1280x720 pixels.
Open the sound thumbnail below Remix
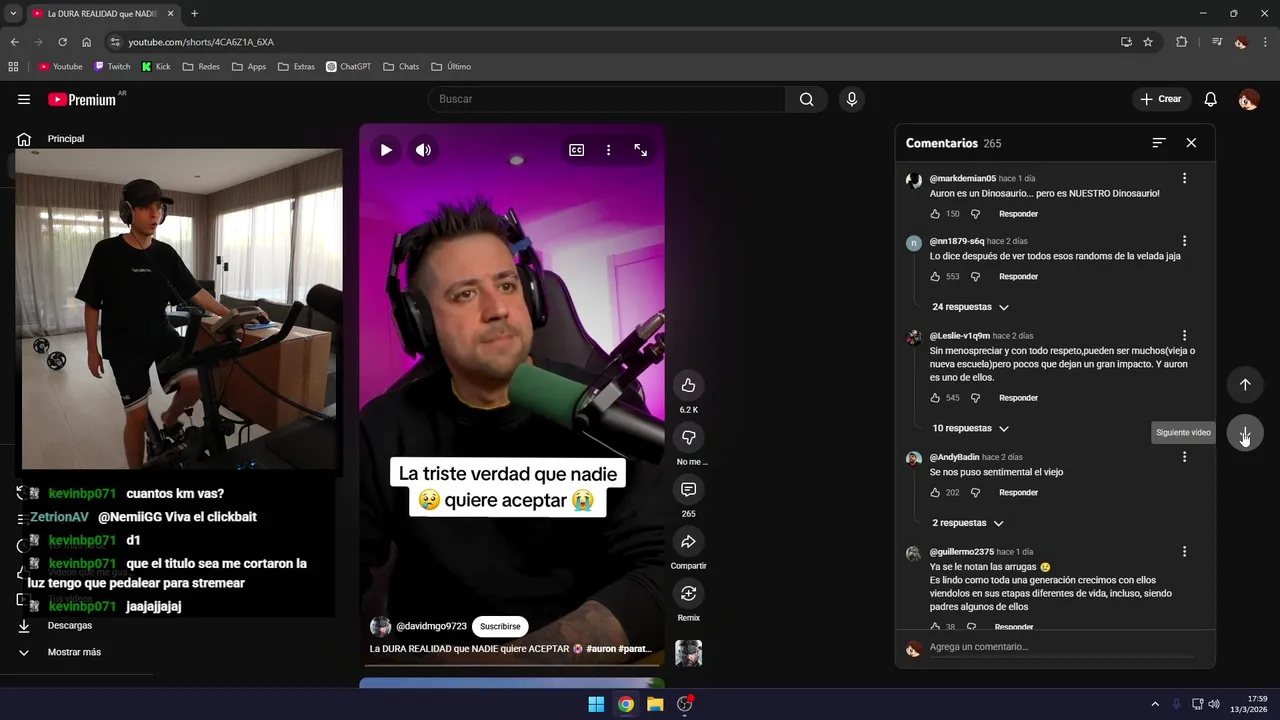(688, 653)
